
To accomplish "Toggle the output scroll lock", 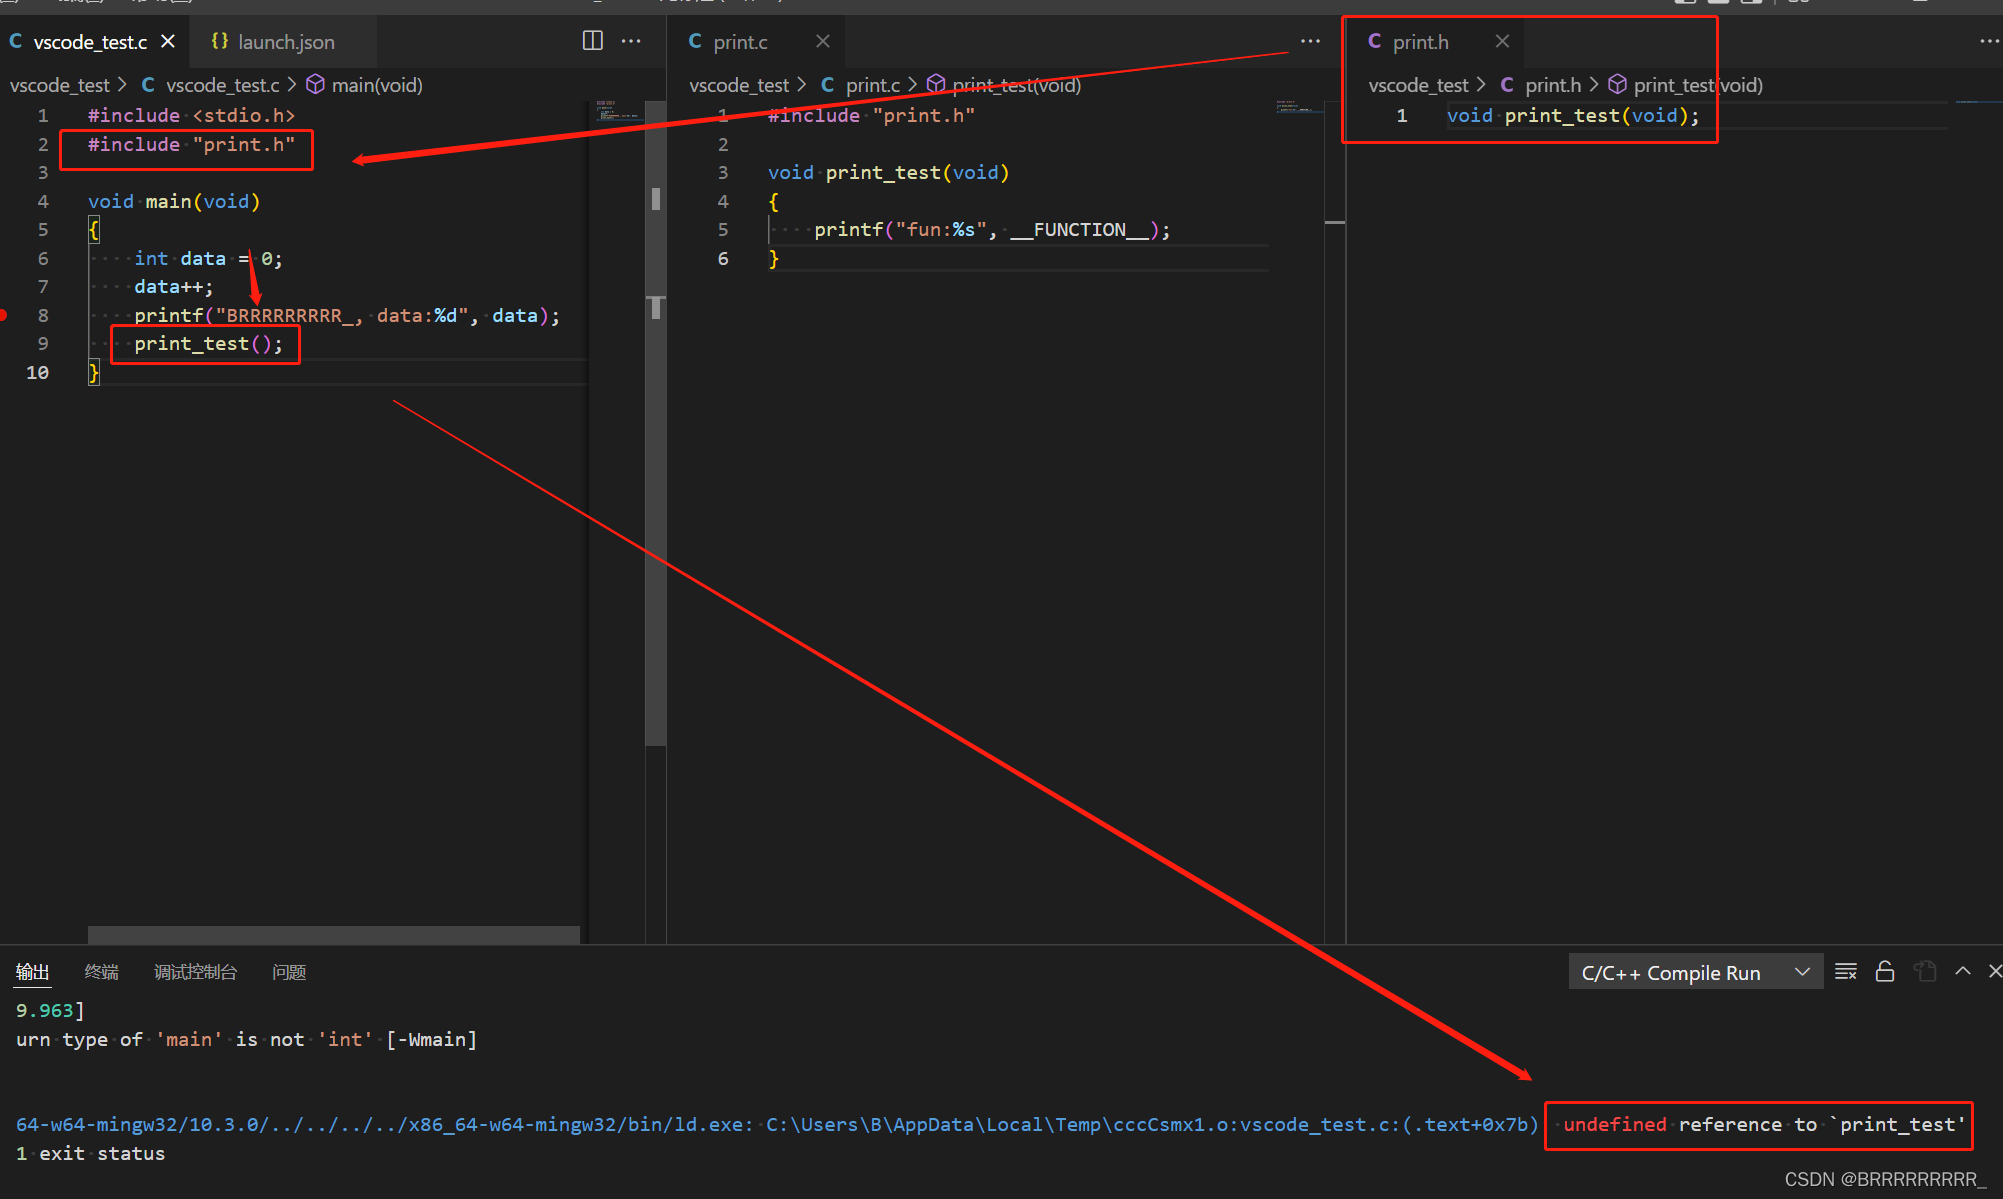I will [x=1885, y=972].
